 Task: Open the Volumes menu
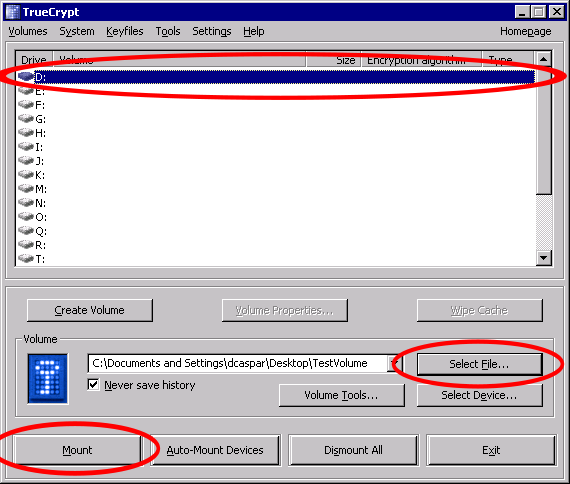[28, 31]
